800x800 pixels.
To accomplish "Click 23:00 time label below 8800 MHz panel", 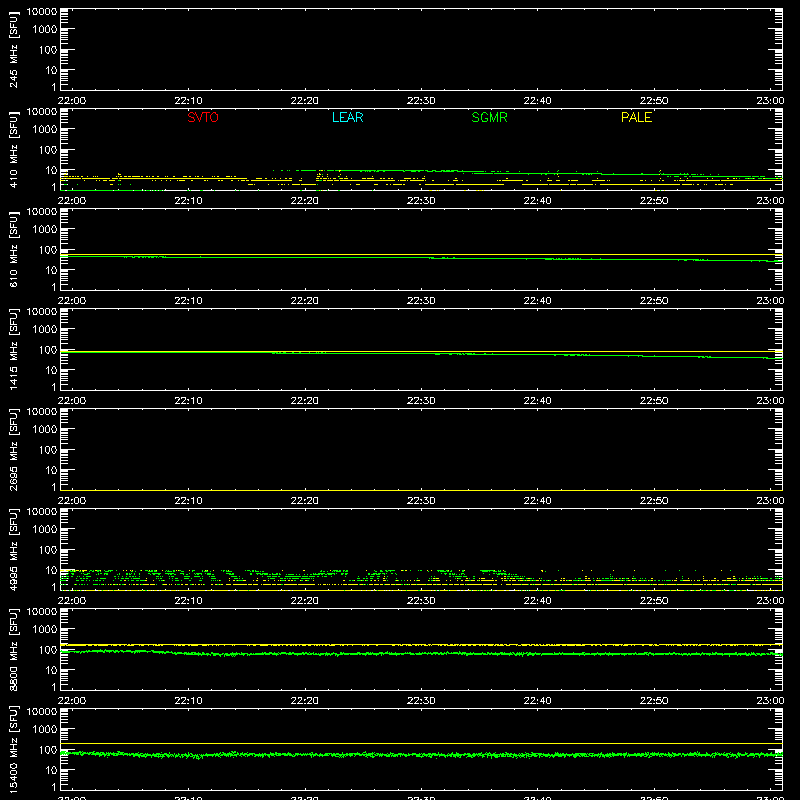I will tap(770, 701).
